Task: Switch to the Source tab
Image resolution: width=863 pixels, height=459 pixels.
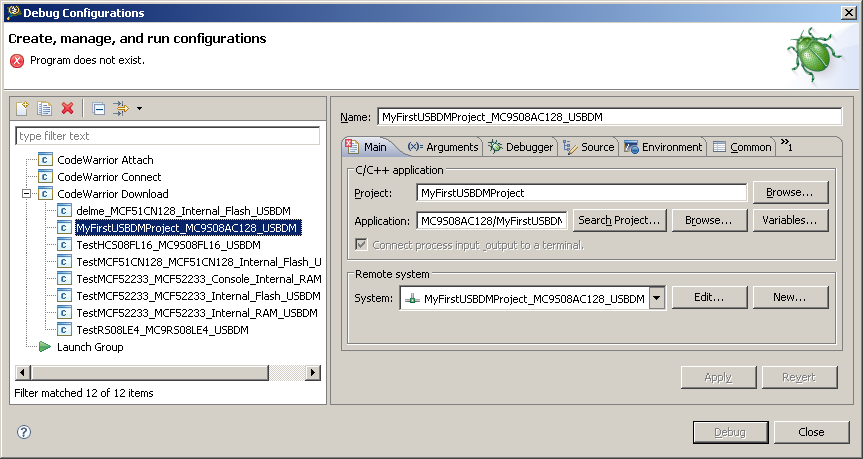Action: (x=588, y=147)
